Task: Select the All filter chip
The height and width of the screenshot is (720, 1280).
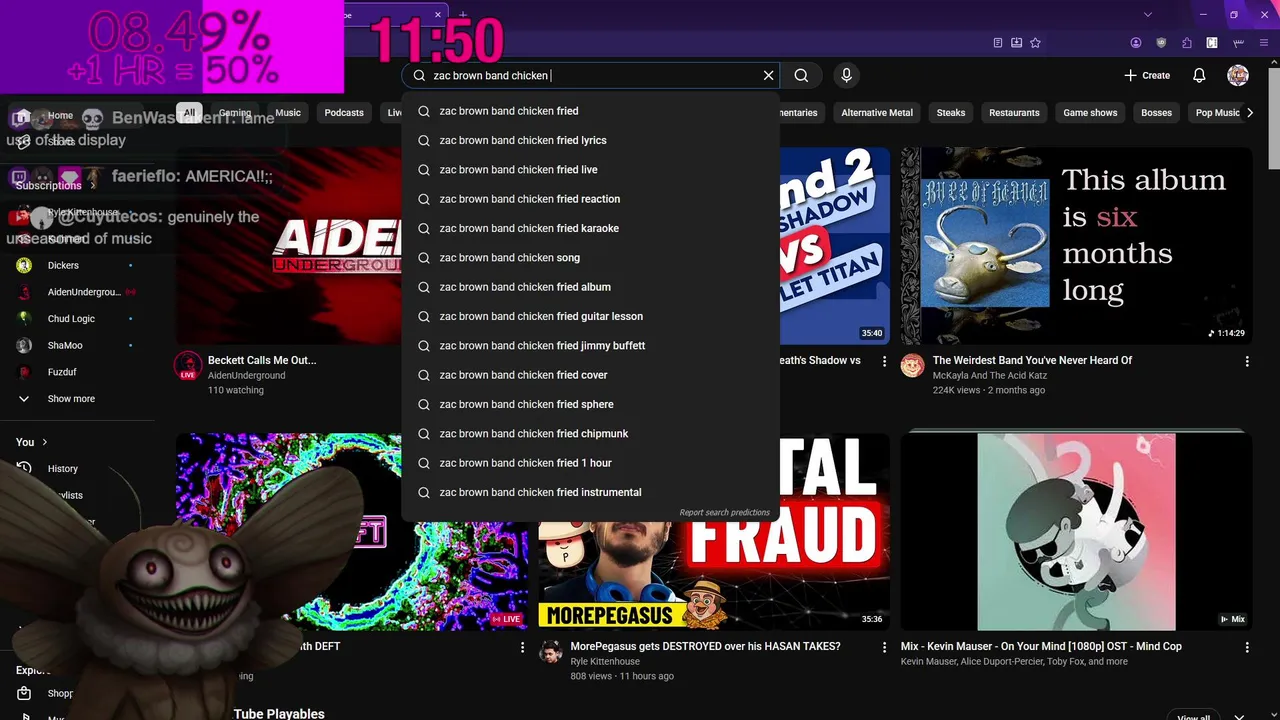Action: pos(189,113)
